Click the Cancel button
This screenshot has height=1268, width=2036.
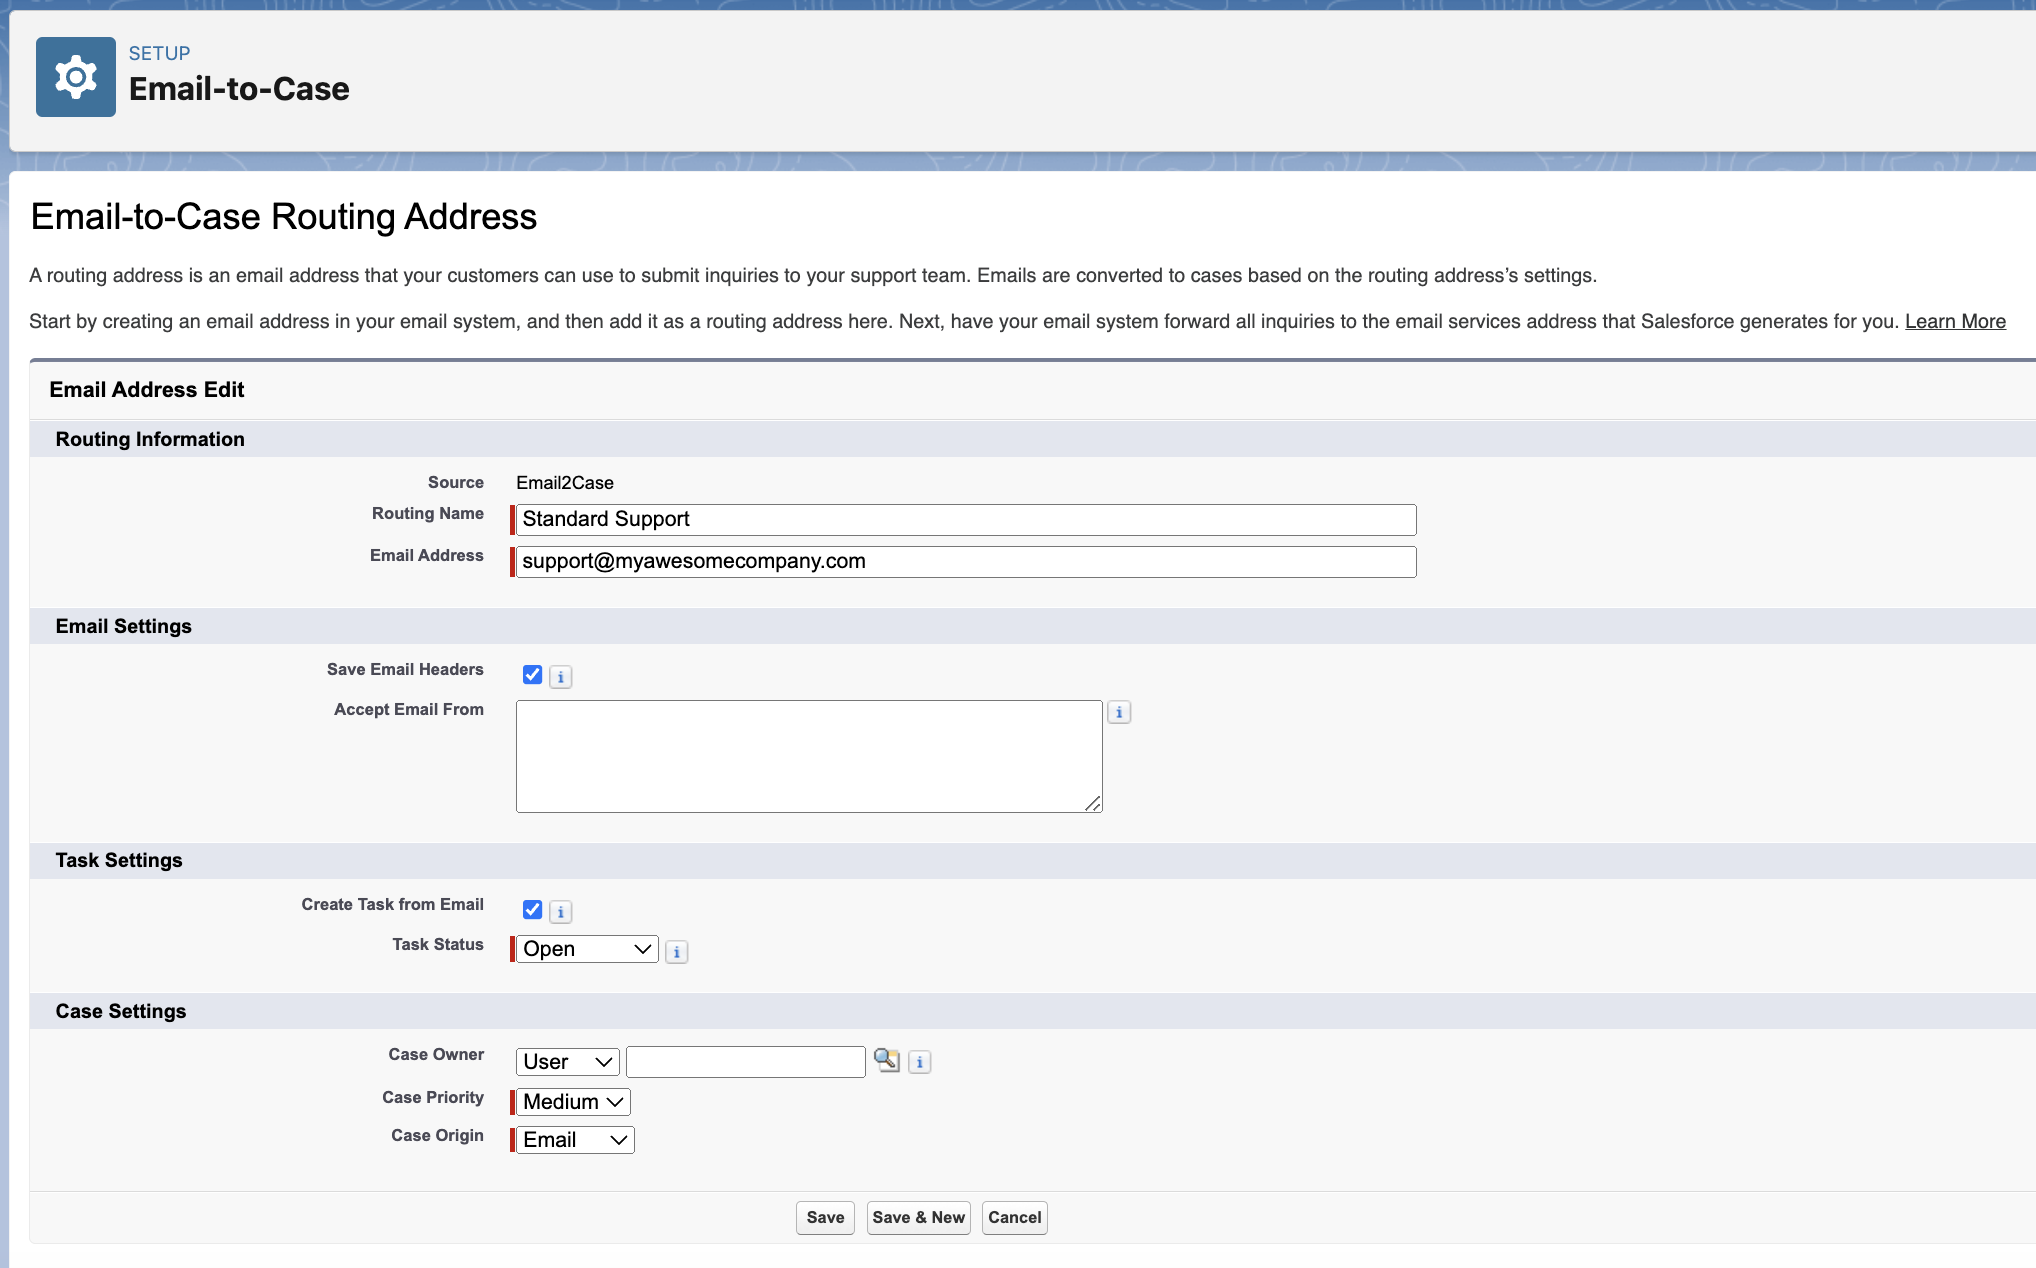point(1014,1218)
